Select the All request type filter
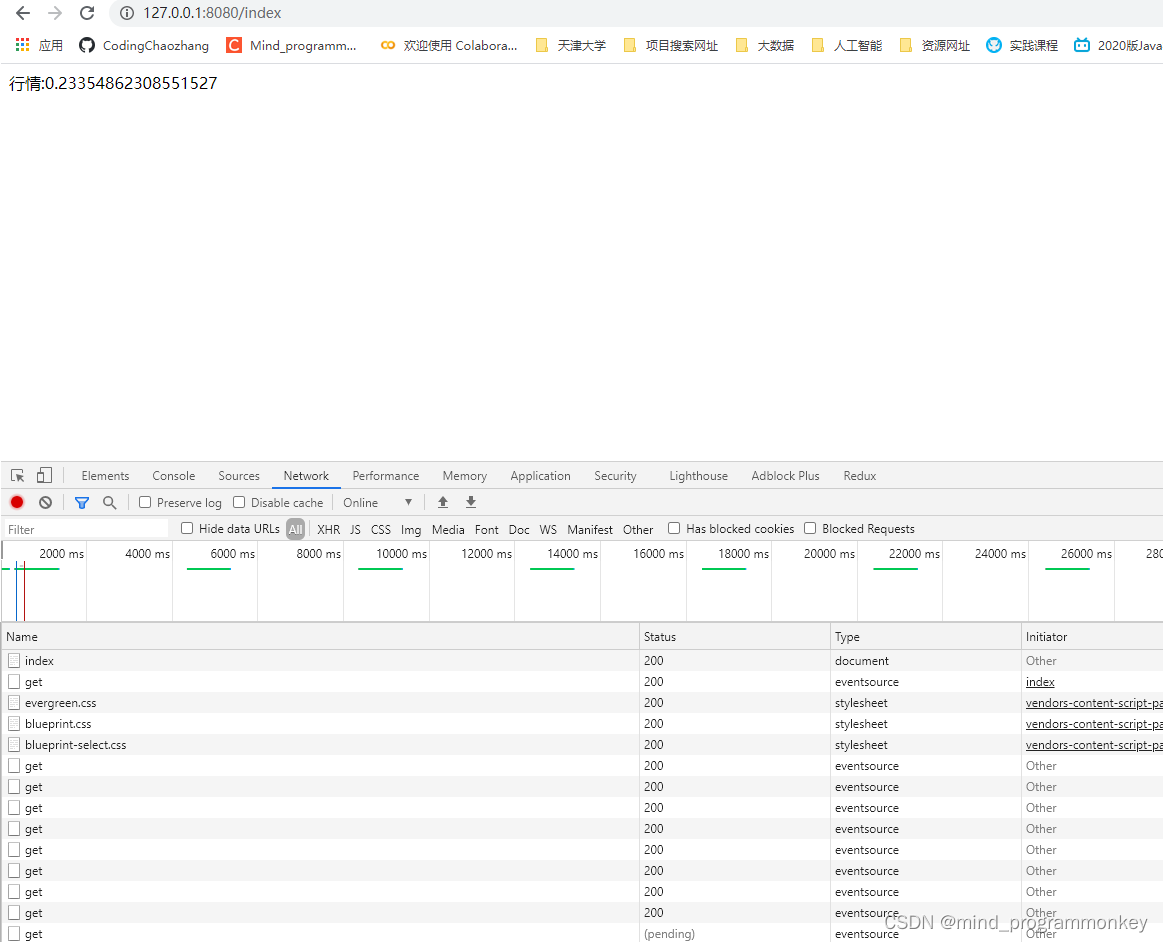 click(x=295, y=529)
